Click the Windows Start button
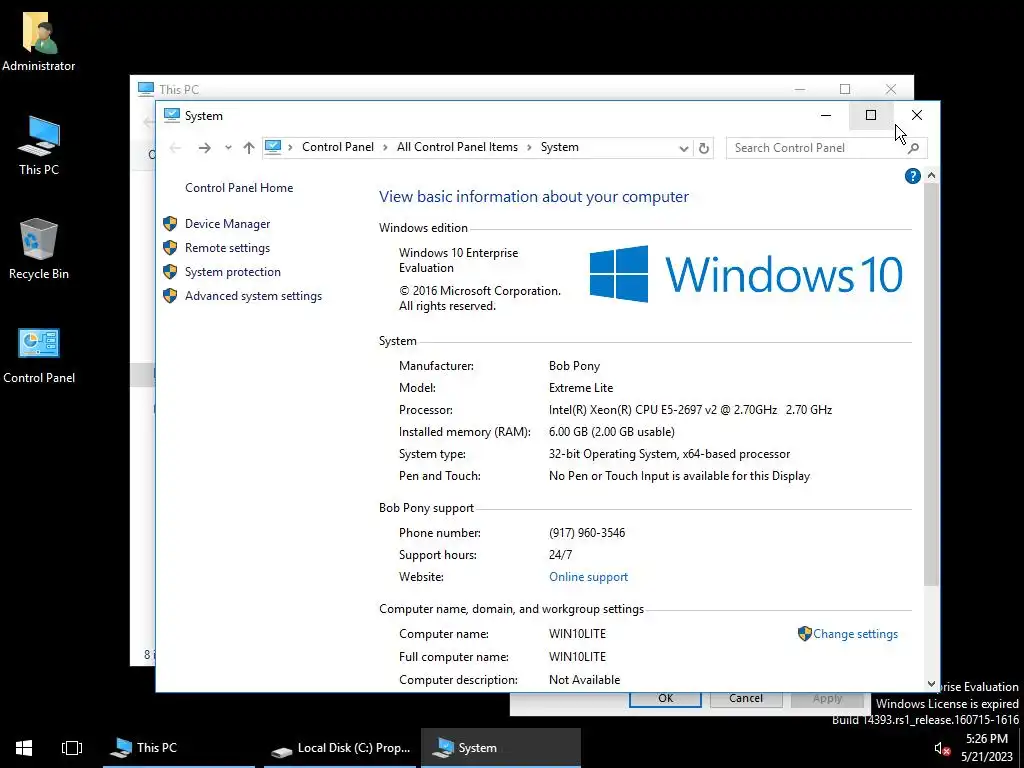This screenshot has width=1024, height=768. (x=24, y=748)
